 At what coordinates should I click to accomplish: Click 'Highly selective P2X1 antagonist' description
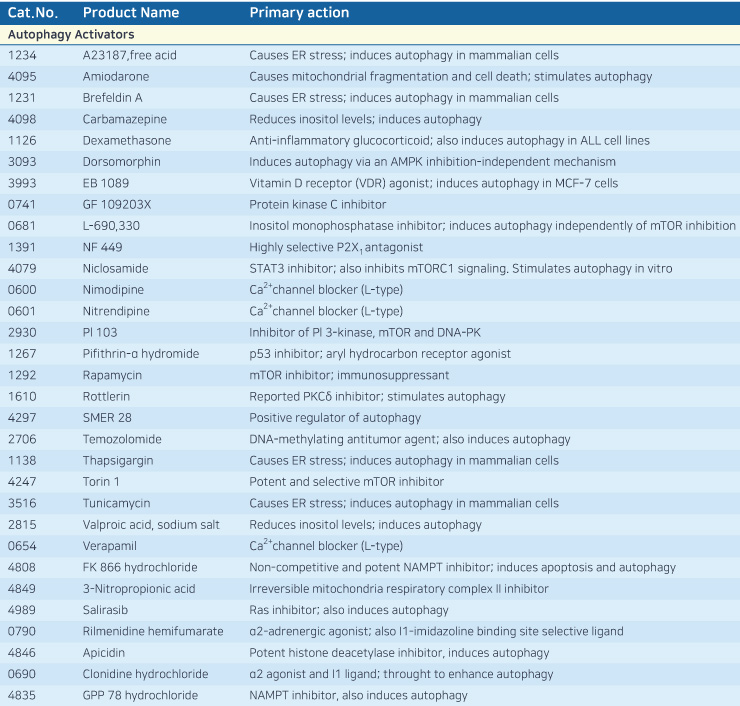click(x=336, y=247)
